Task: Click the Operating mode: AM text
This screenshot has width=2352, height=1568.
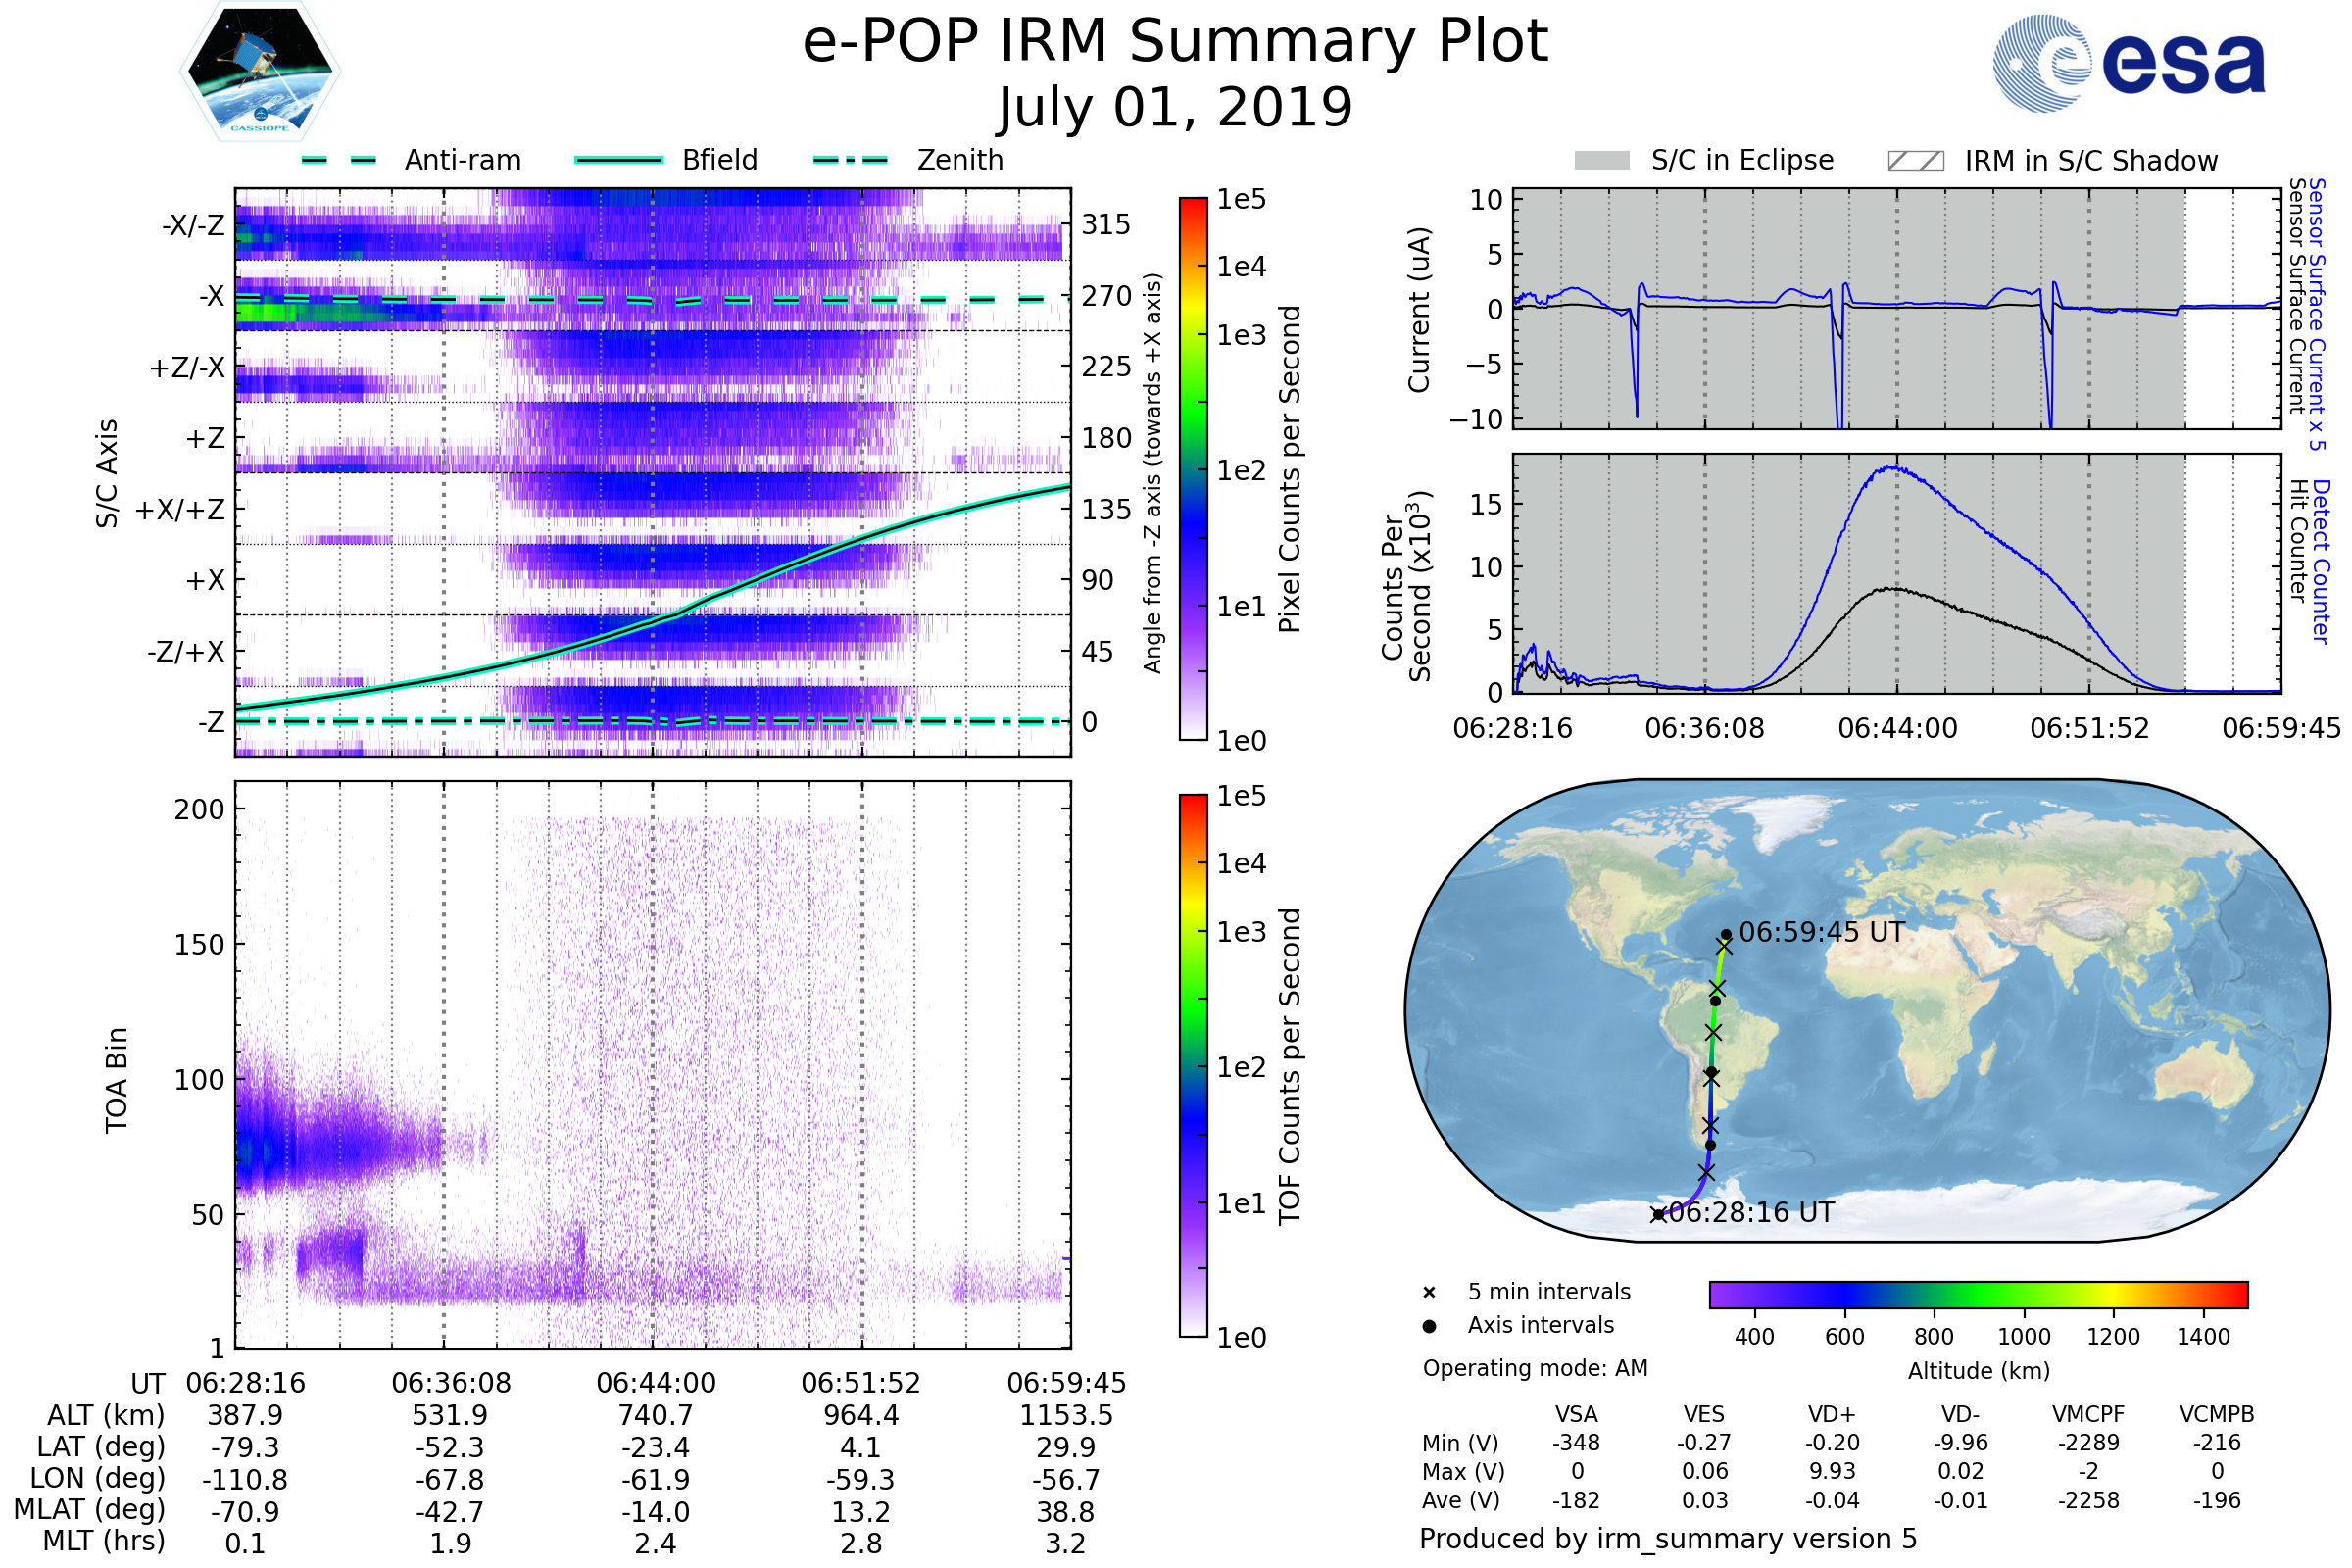Action: point(1535,1368)
